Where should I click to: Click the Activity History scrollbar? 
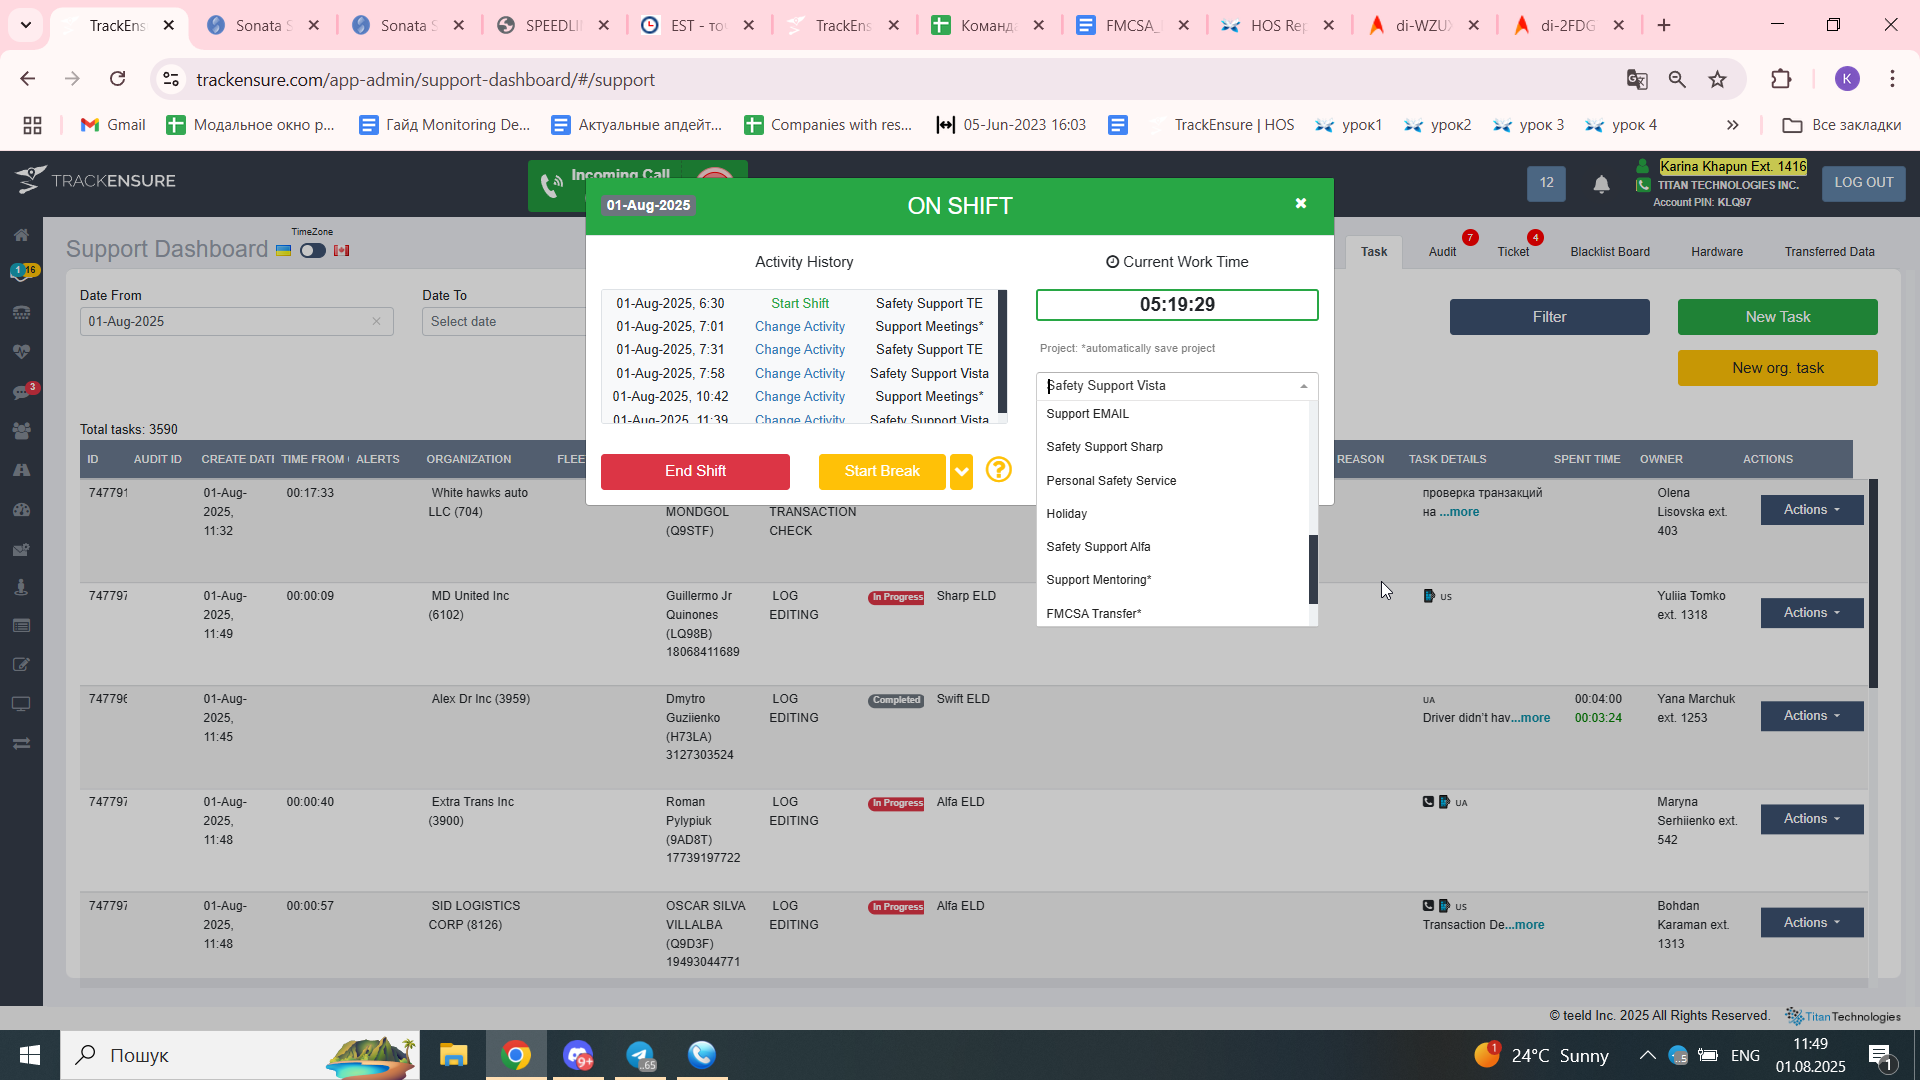click(1002, 351)
